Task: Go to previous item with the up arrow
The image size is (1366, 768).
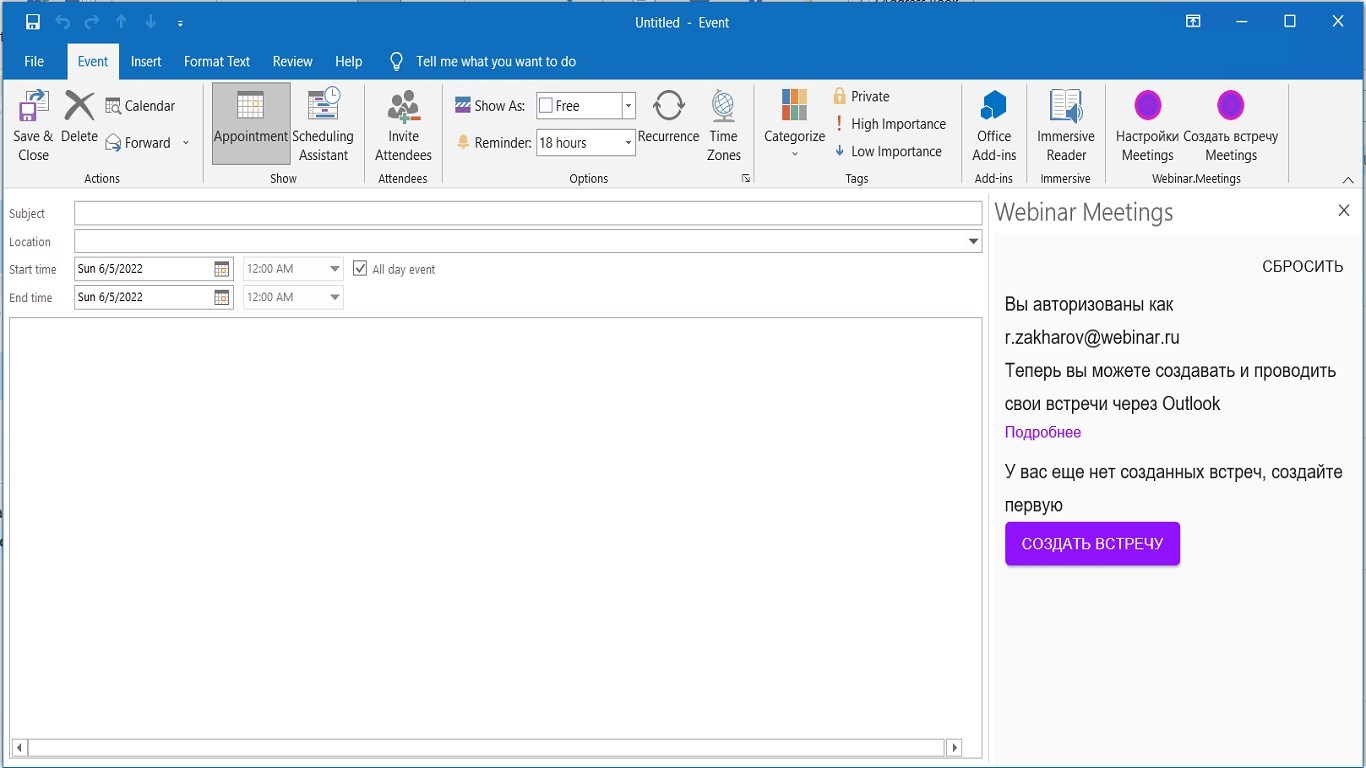Action: pyautogui.click(x=121, y=22)
